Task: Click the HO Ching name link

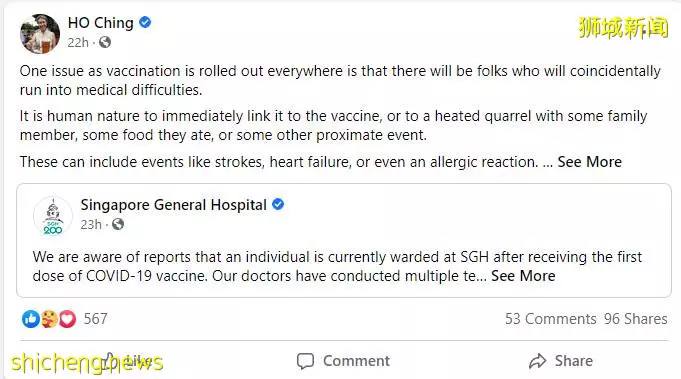Action: (100, 23)
